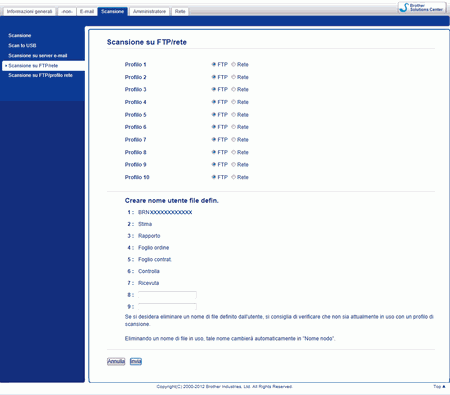Image resolution: width=450 pixels, height=395 pixels.
Task: Click the Annulla button
Action: point(116,361)
